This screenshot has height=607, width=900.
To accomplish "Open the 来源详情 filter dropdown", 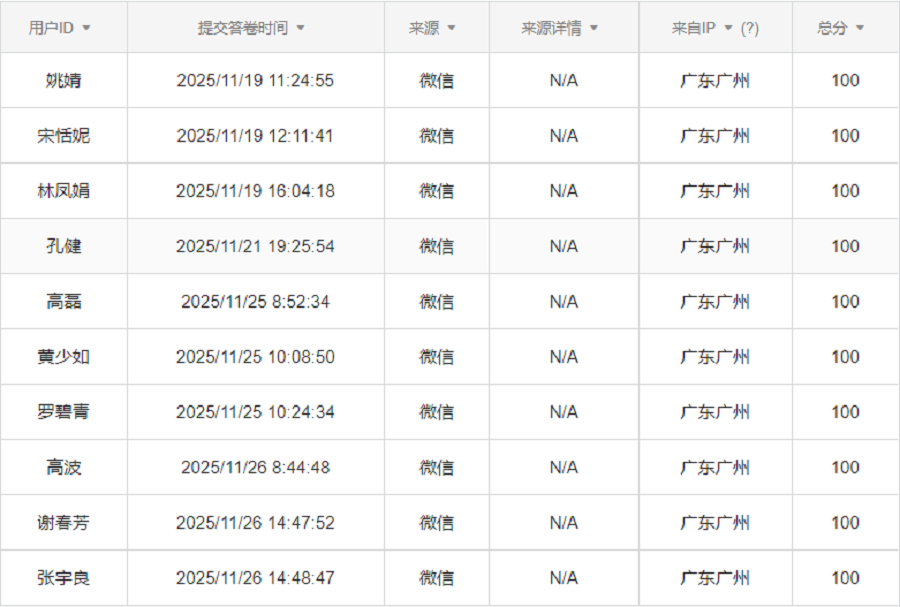I will pos(594,28).
